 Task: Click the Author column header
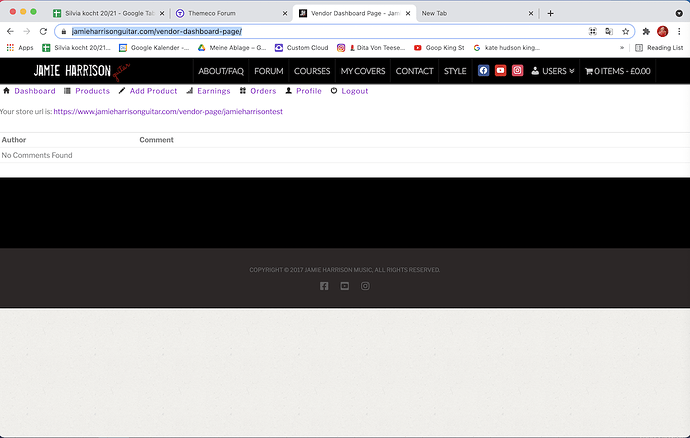[x=14, y=140]
